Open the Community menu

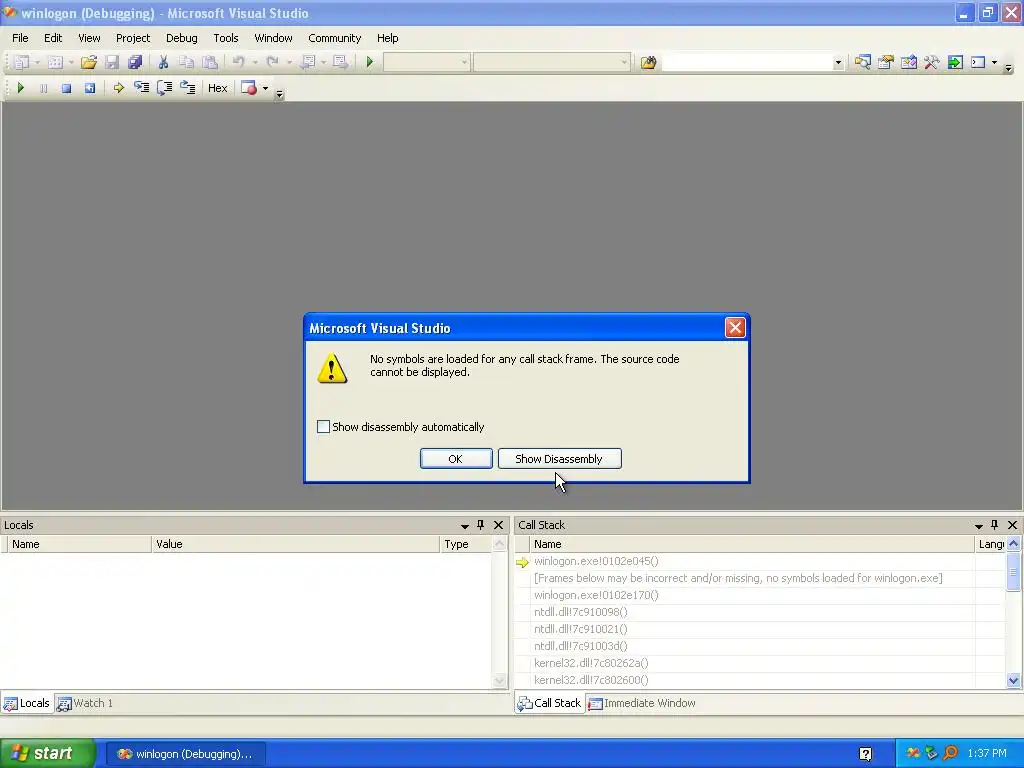tap(334, 38)
